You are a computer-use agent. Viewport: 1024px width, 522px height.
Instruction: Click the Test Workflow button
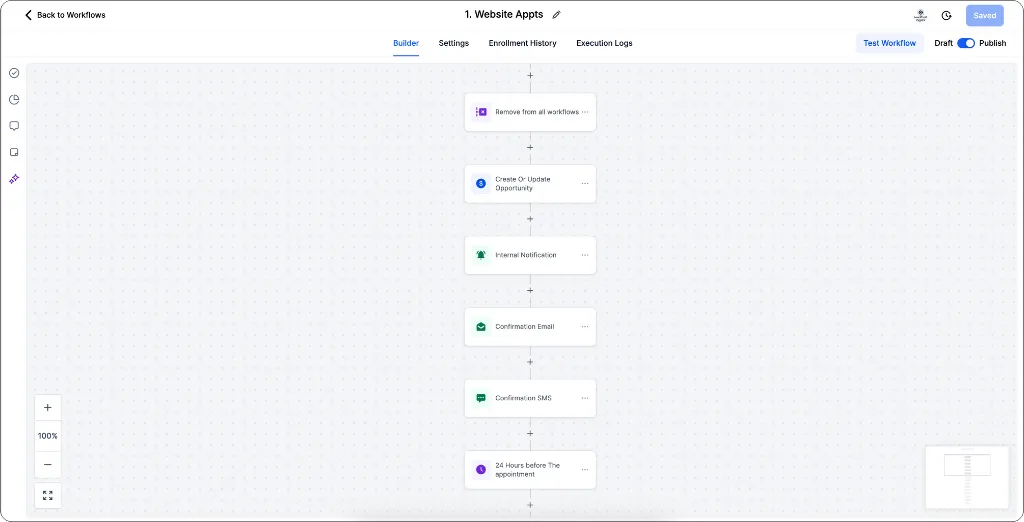(889, 43)
